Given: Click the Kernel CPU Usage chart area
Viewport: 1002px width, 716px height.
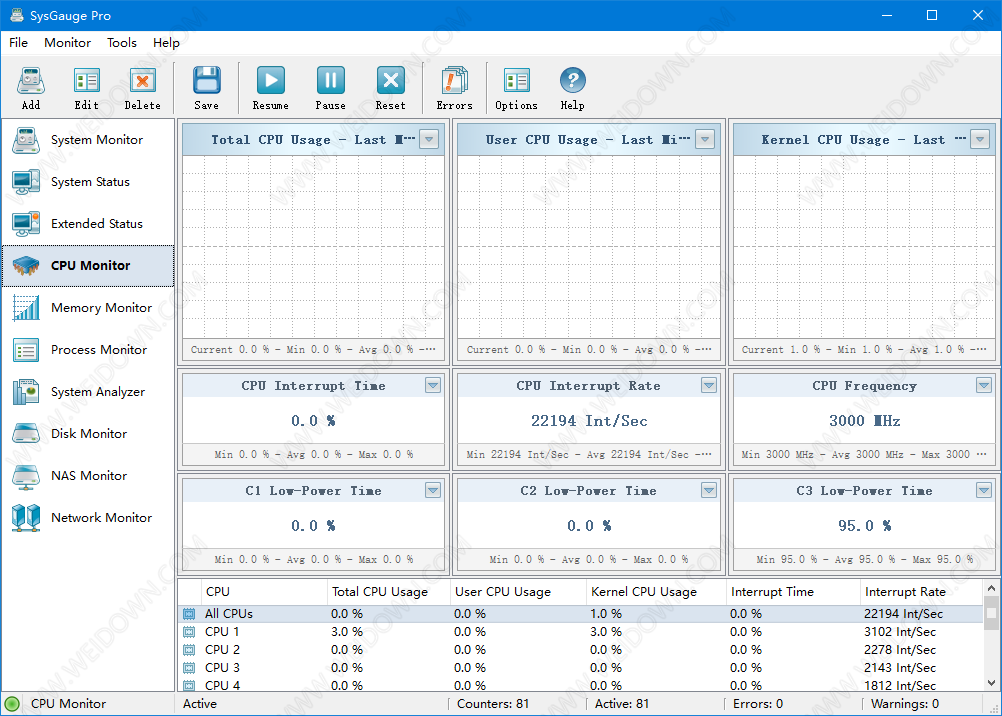Looking at the screenshot, I should coord(864,247).
